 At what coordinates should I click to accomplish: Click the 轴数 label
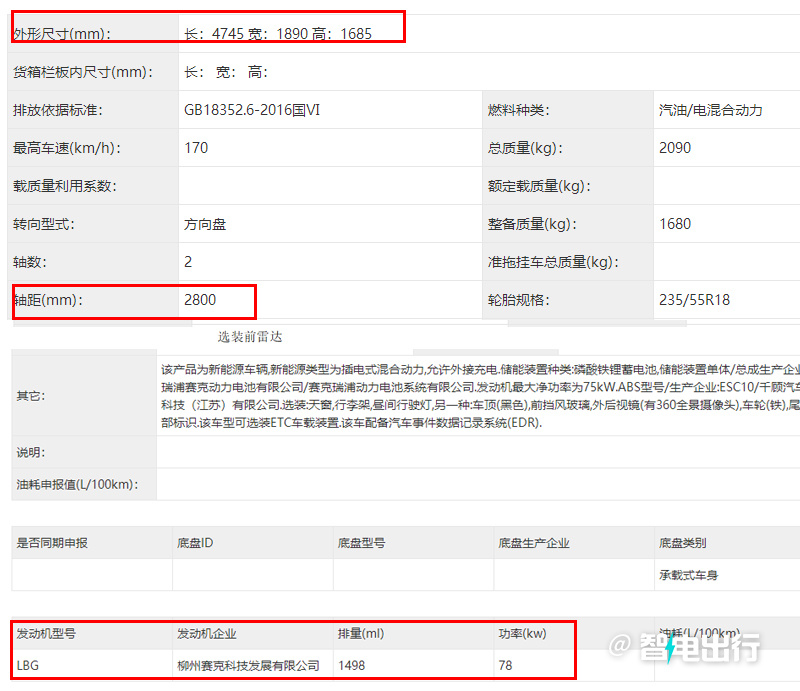point(30,262)
